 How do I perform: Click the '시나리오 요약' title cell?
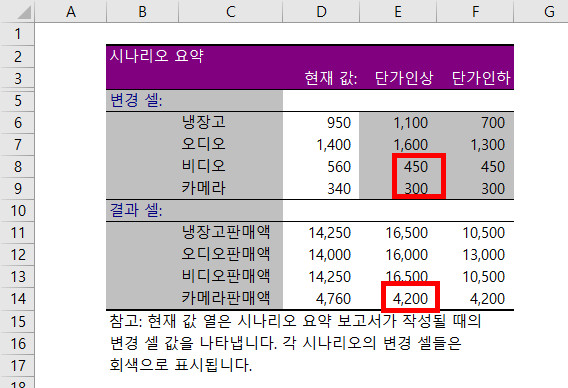click(x=157, y=56)
